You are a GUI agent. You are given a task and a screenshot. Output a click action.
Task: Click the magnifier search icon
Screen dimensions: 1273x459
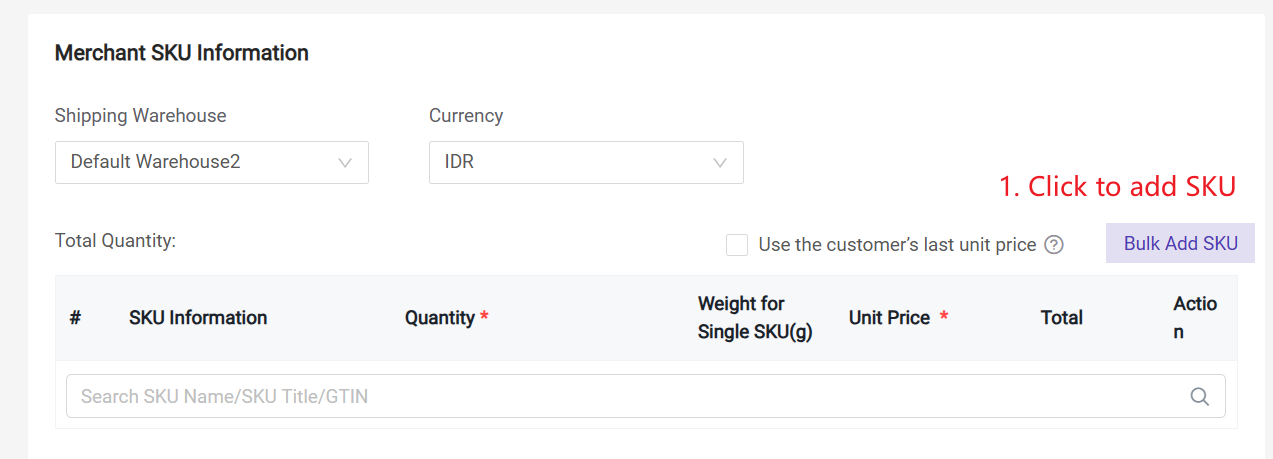1200,397
